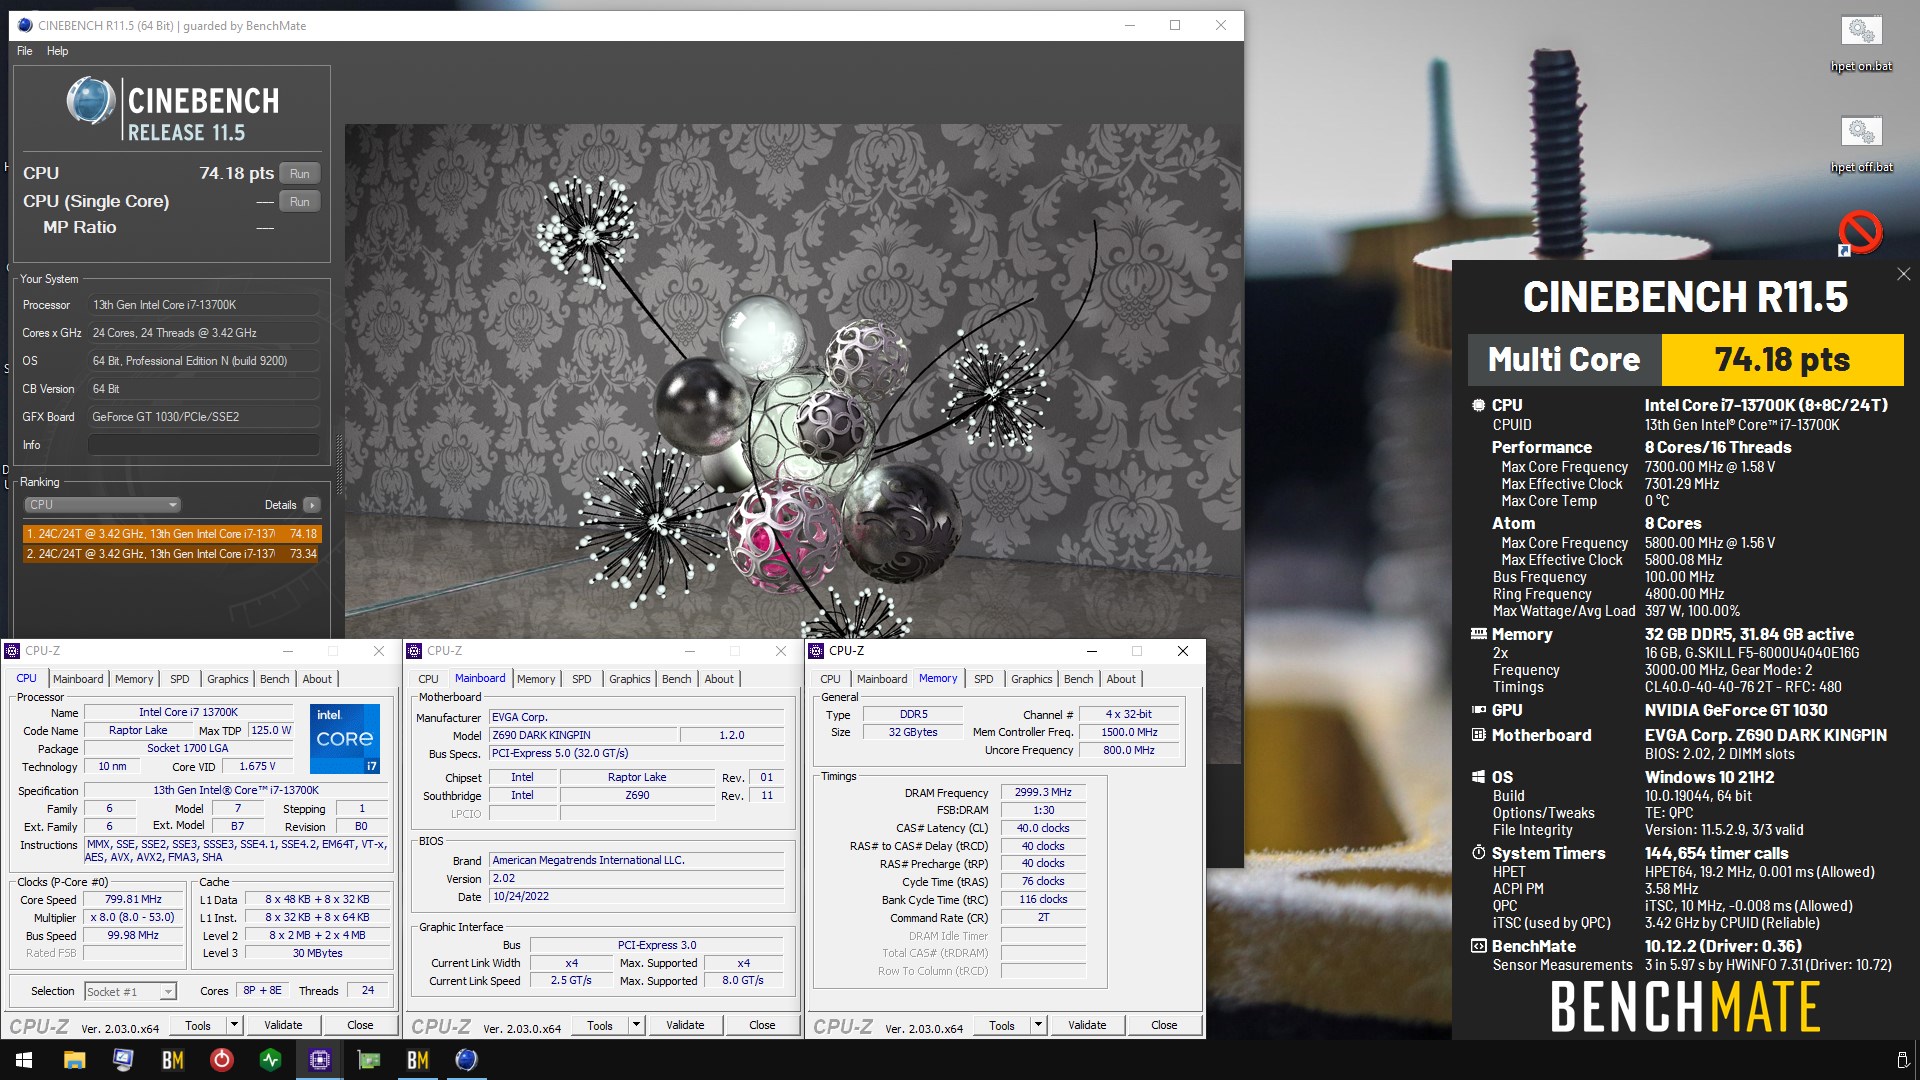Click Close button in Memory CPU-Z window

coord(1164,1025)
